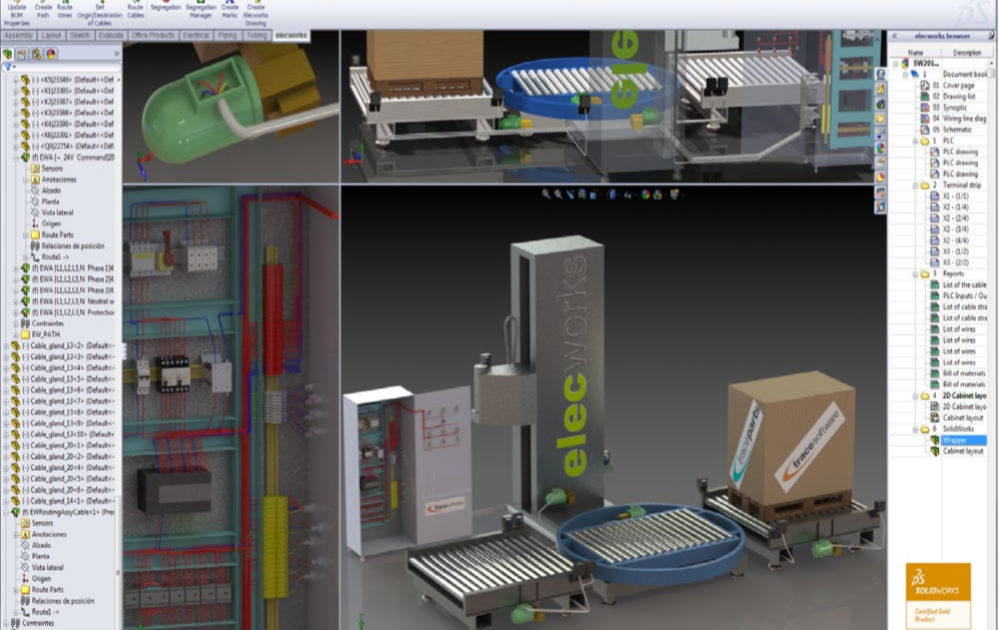Click the Cable_gland_13<10> part icon
Viewport: 999px width, 630px height.
pyautogui.click(x=15, y=434)
